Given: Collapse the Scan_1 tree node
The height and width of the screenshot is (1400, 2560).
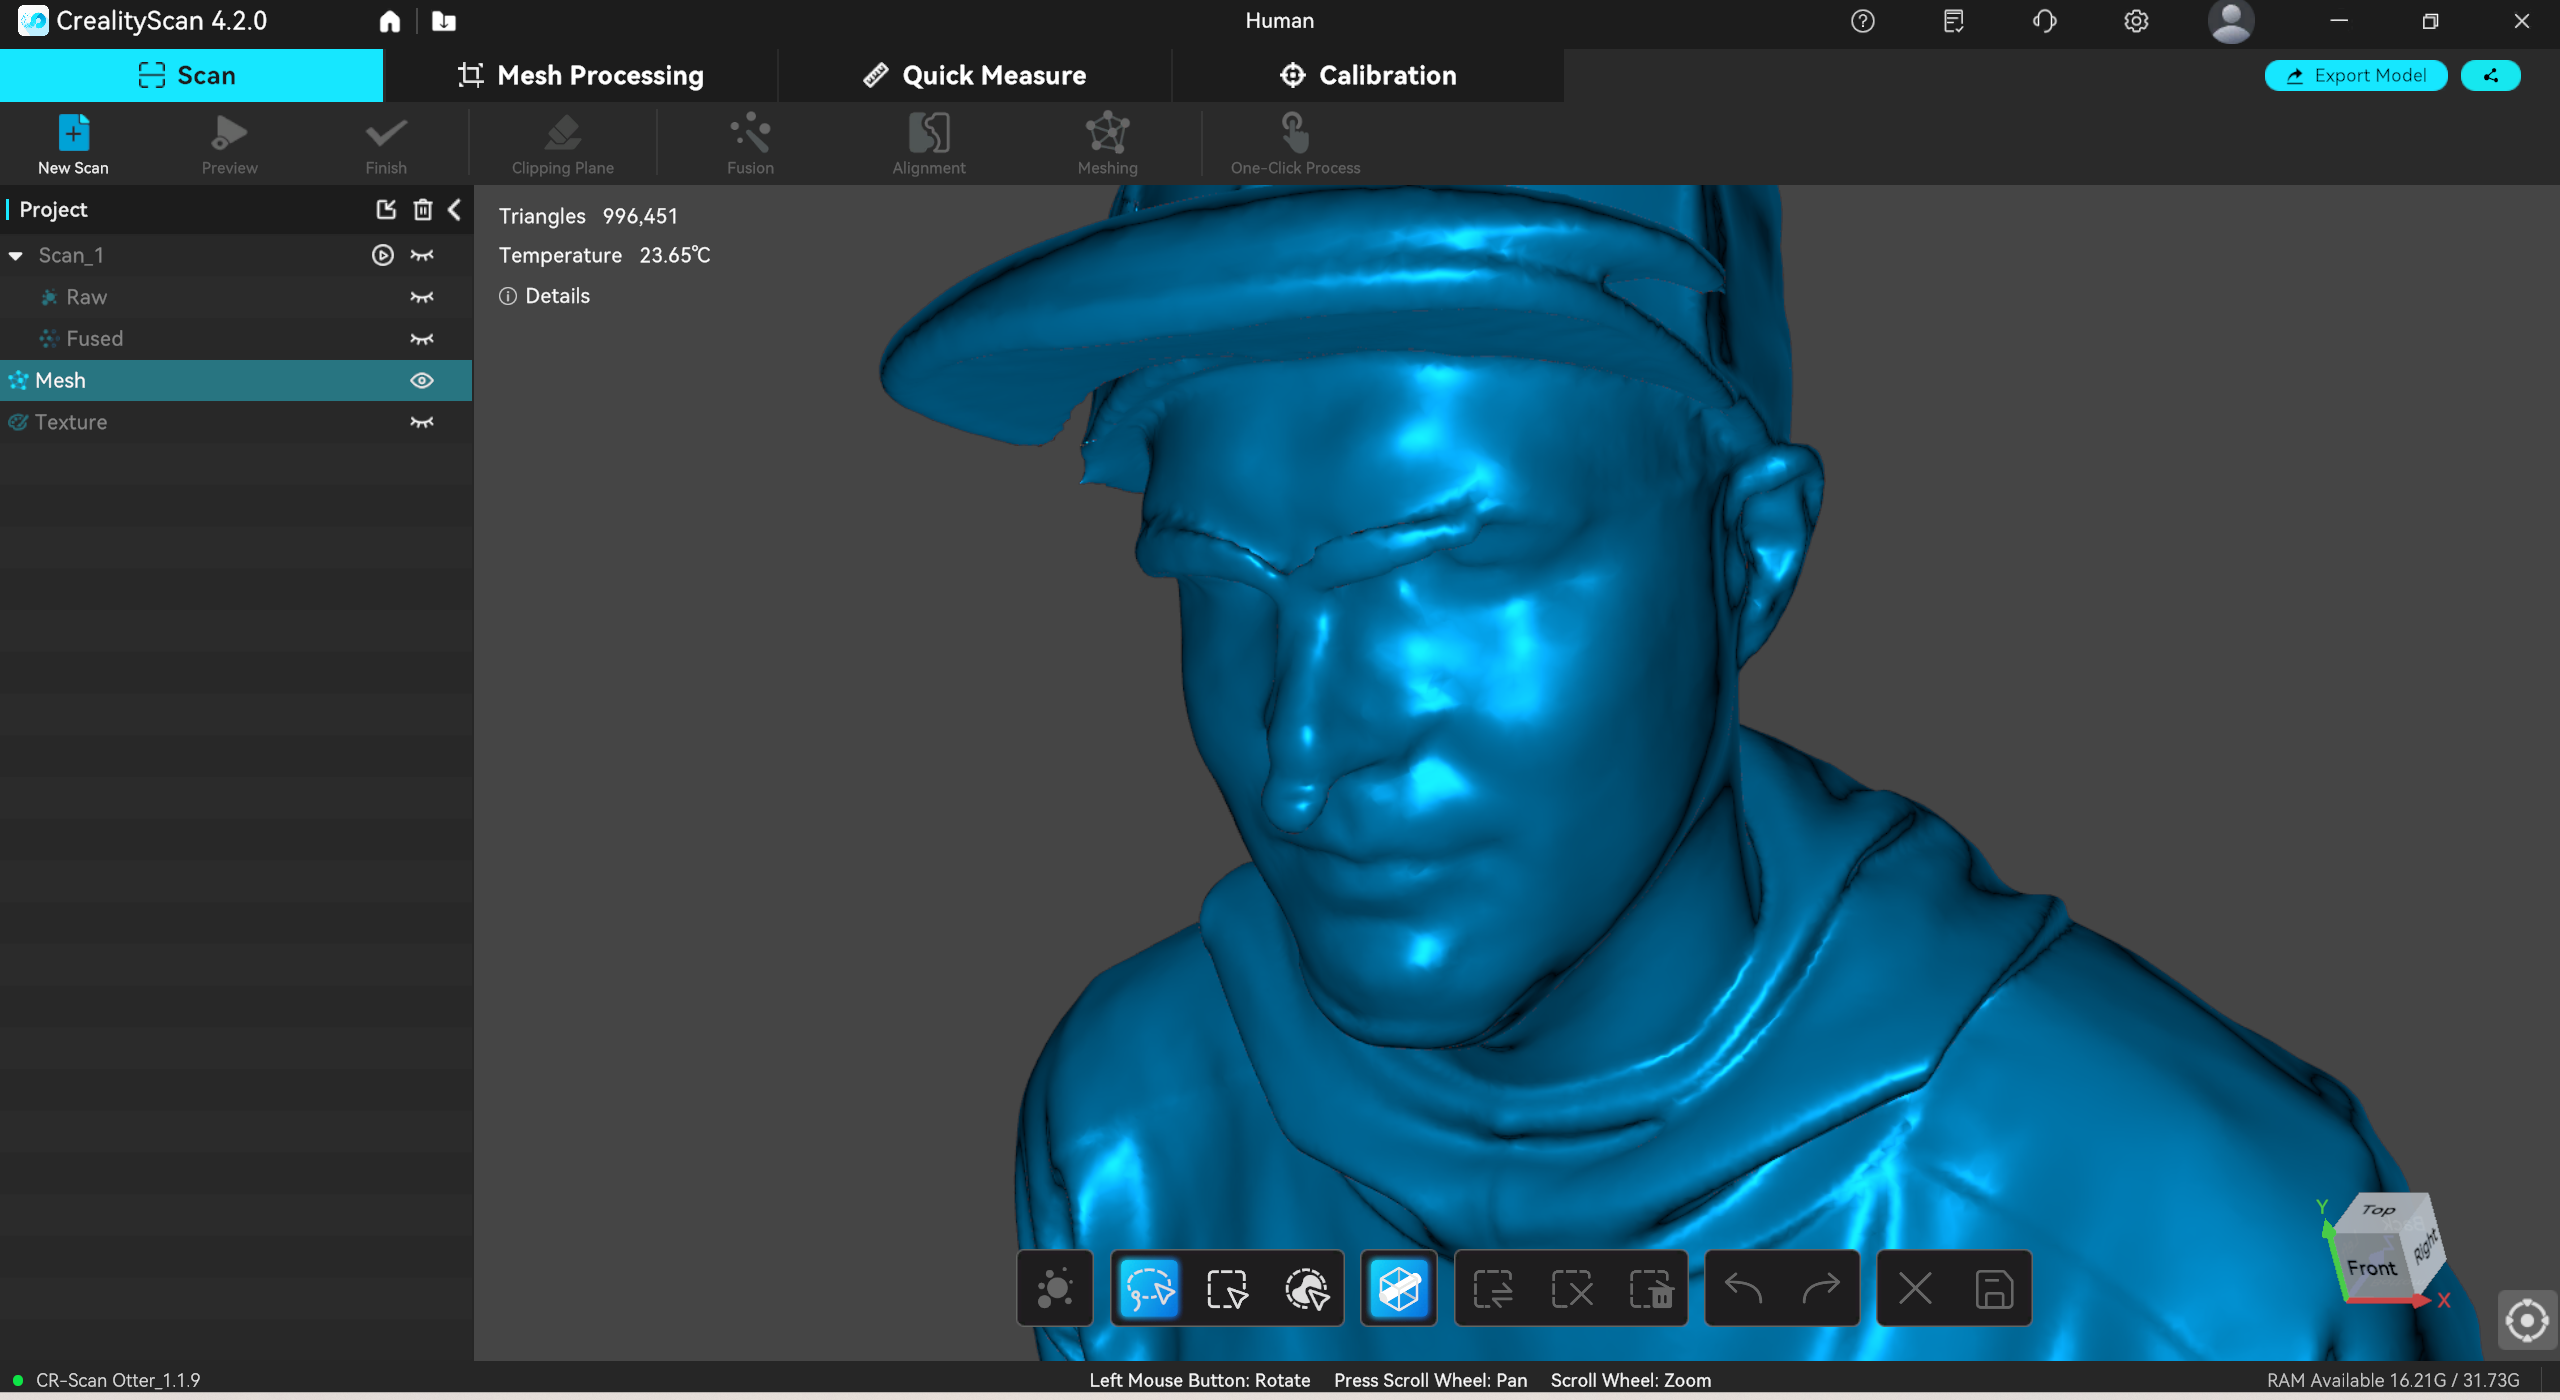Looking at the screenshot, I should [16, 256].
